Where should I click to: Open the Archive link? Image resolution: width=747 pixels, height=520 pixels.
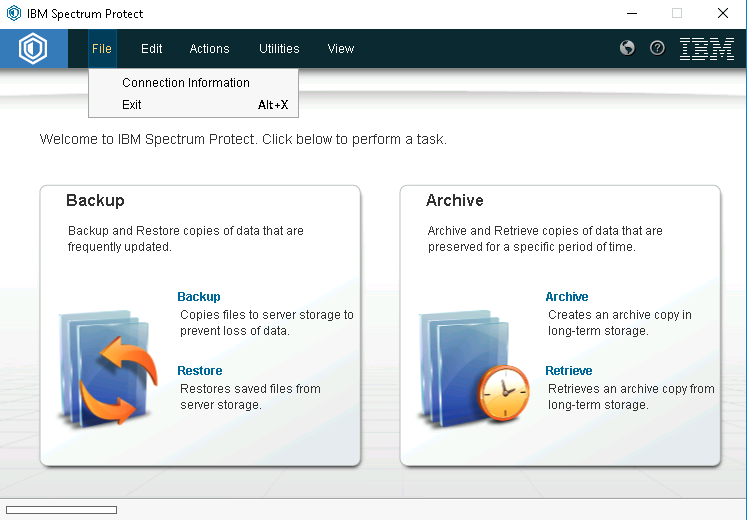click(x=566, y=297)
